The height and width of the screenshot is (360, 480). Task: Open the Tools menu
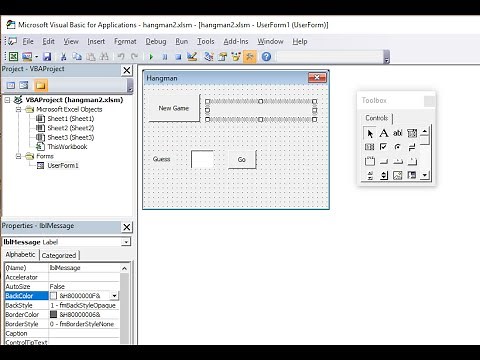point(205,41)
